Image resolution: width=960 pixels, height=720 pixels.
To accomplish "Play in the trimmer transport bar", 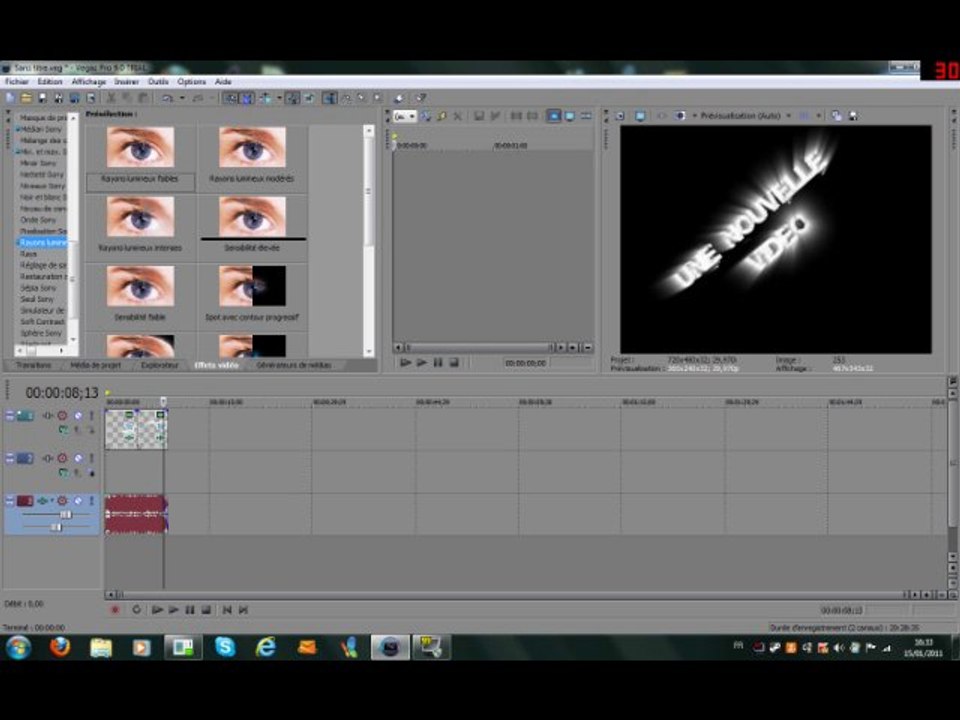I will [x=422, y=362].
